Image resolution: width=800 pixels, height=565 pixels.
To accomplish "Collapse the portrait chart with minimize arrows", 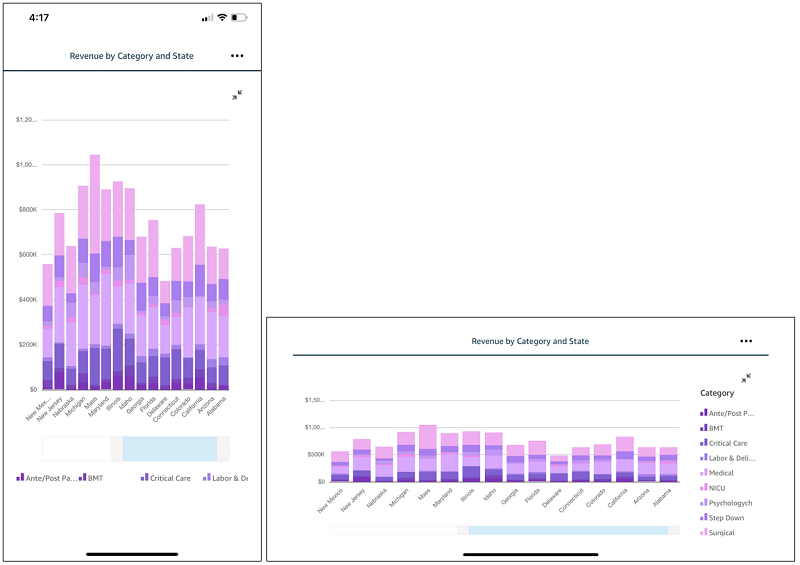I will pyautogui.click(x=237, y=95).
